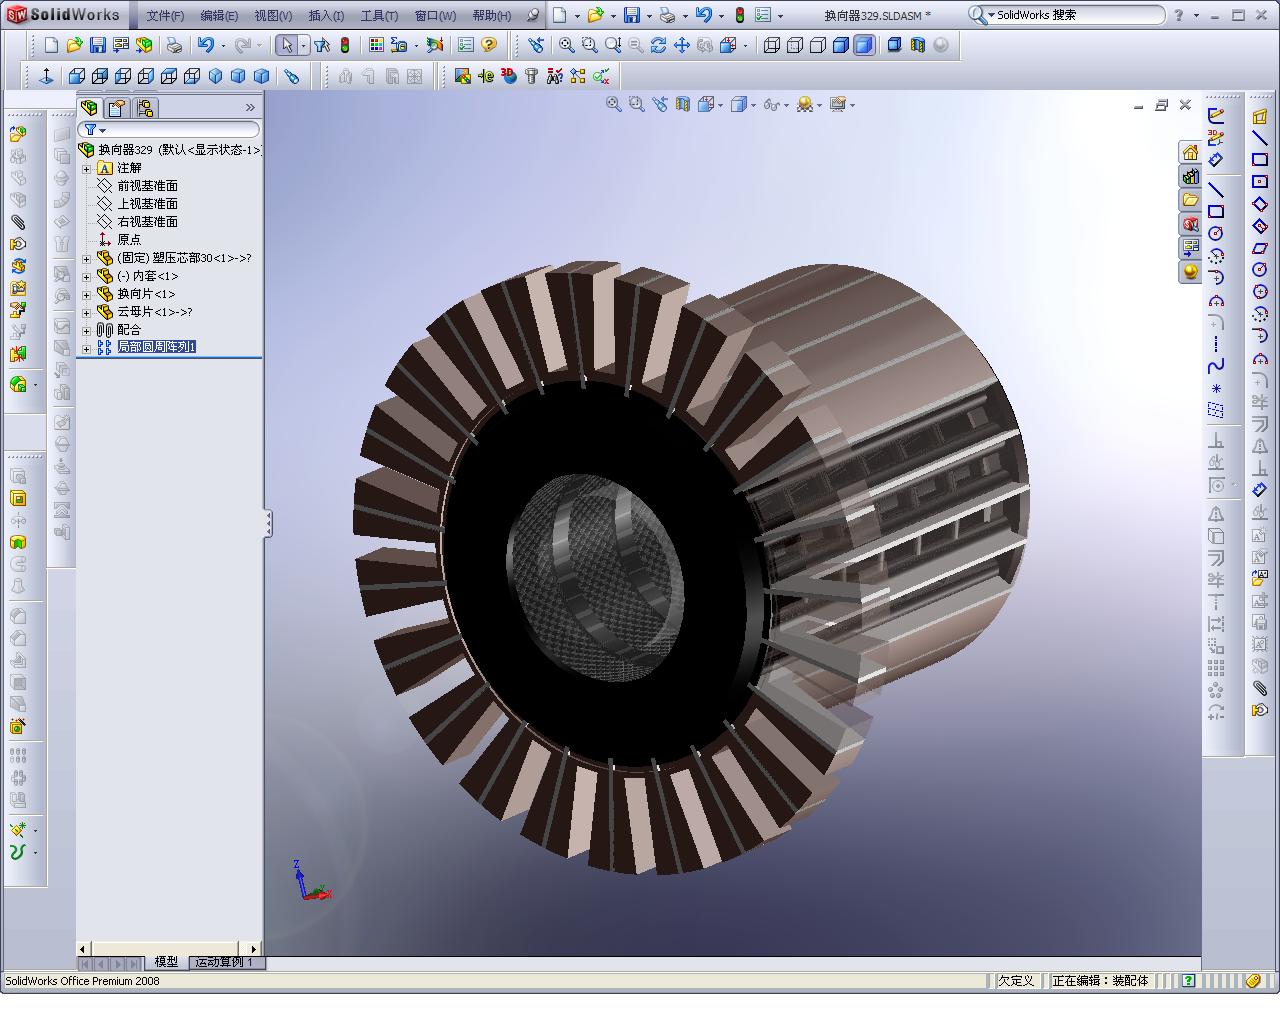Open the 视图(V) menu

(x=273, y=15)
